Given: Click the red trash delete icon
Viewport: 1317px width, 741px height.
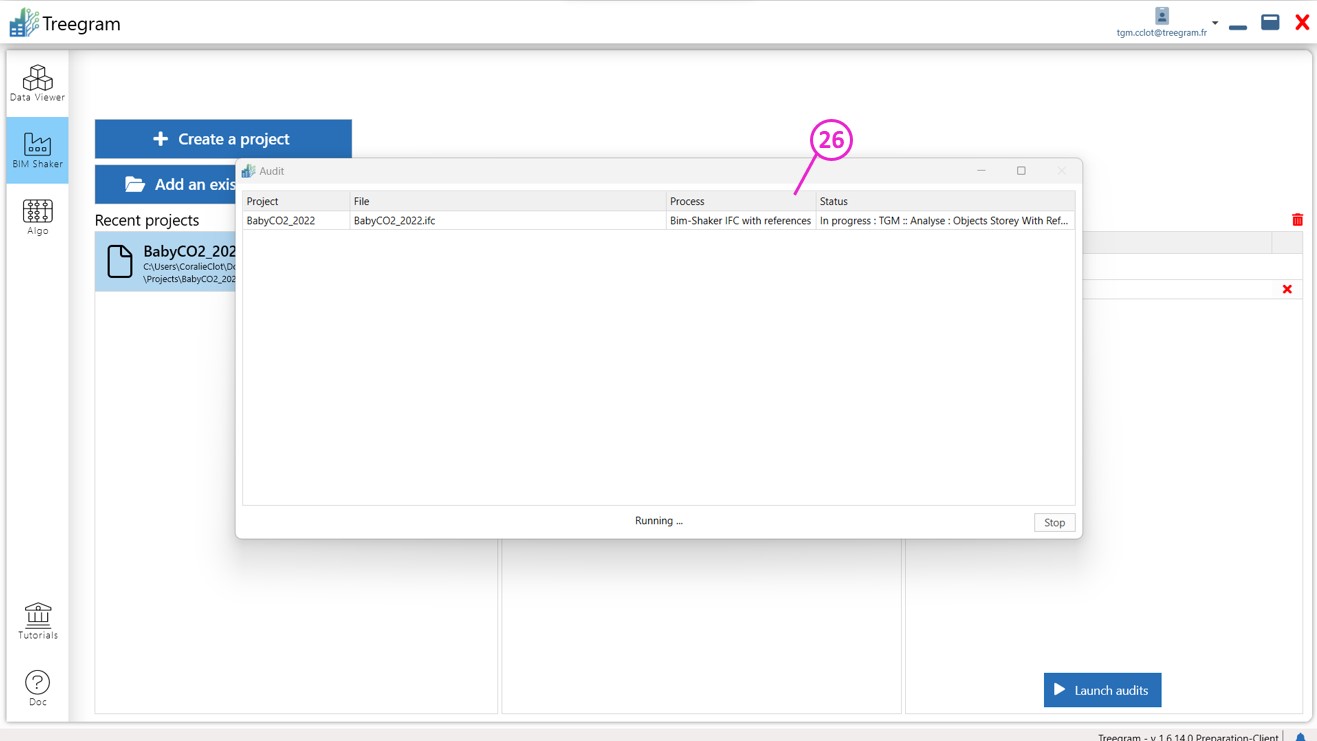Looking at the screenshot, I should point(1297,220).
